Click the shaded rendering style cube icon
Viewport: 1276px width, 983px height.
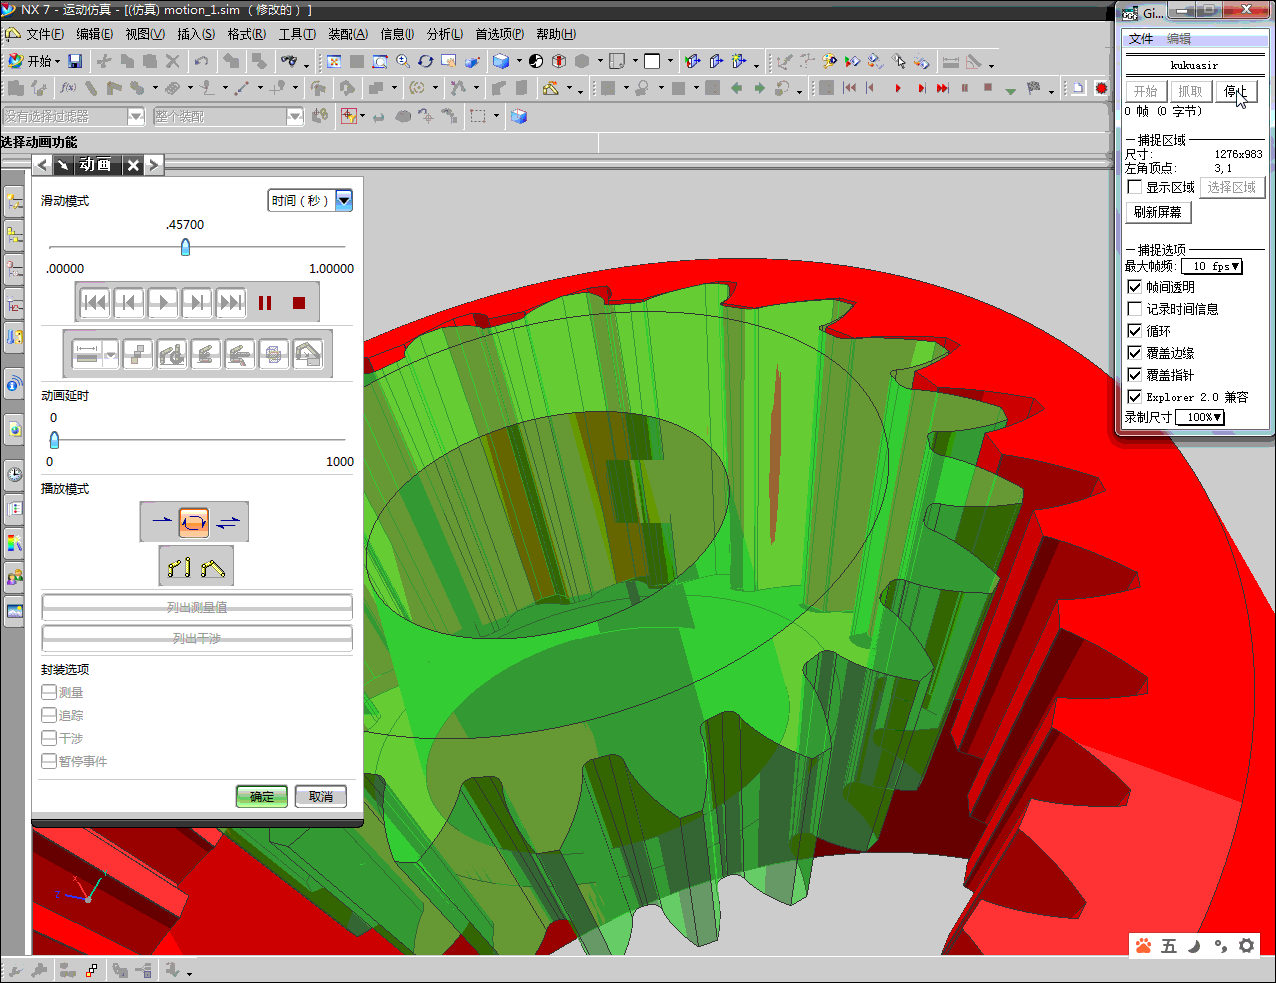tap(501, 61)
